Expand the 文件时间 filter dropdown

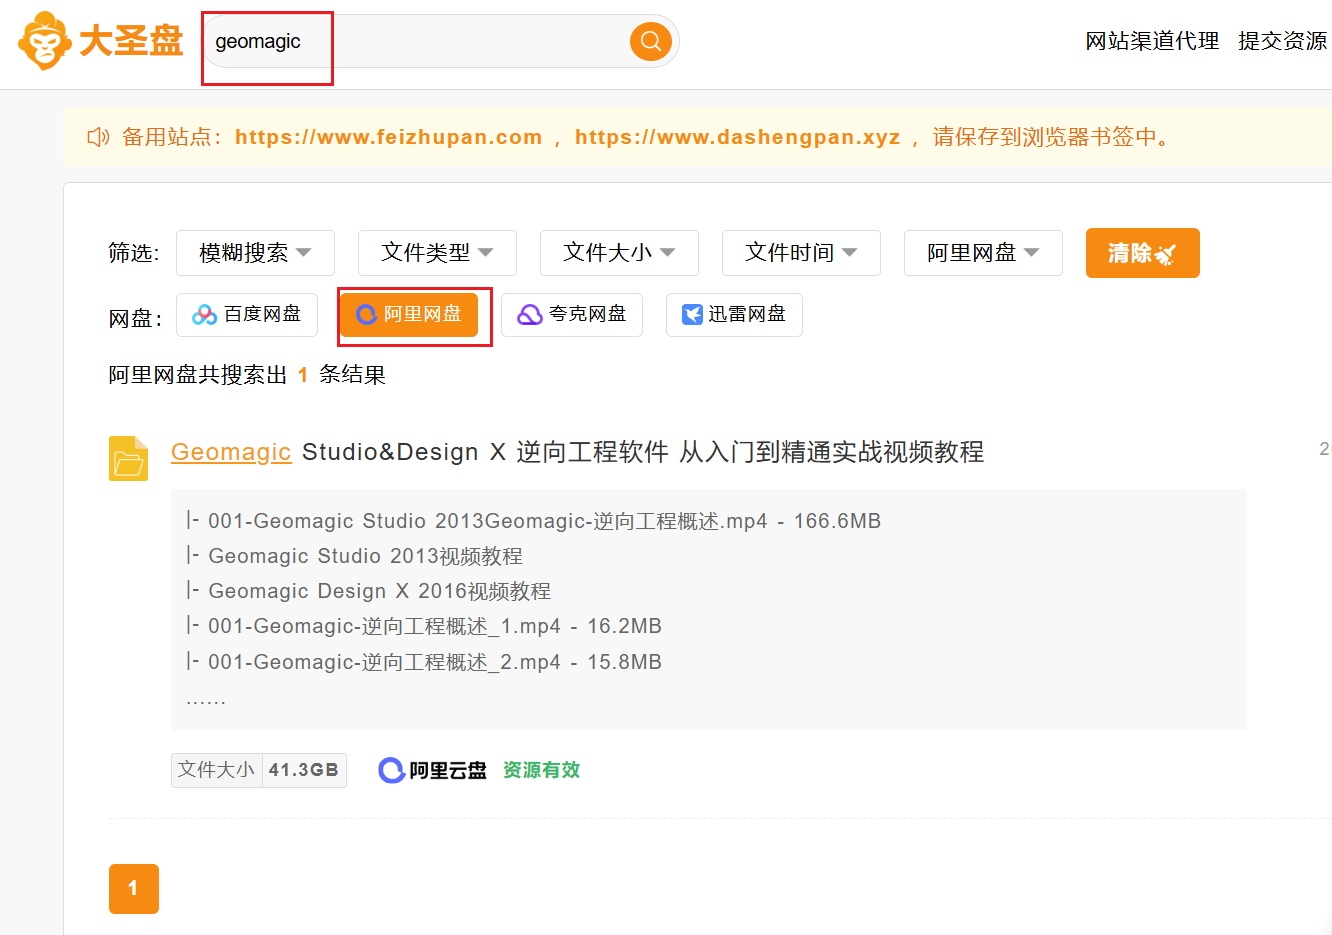(801, 253)
